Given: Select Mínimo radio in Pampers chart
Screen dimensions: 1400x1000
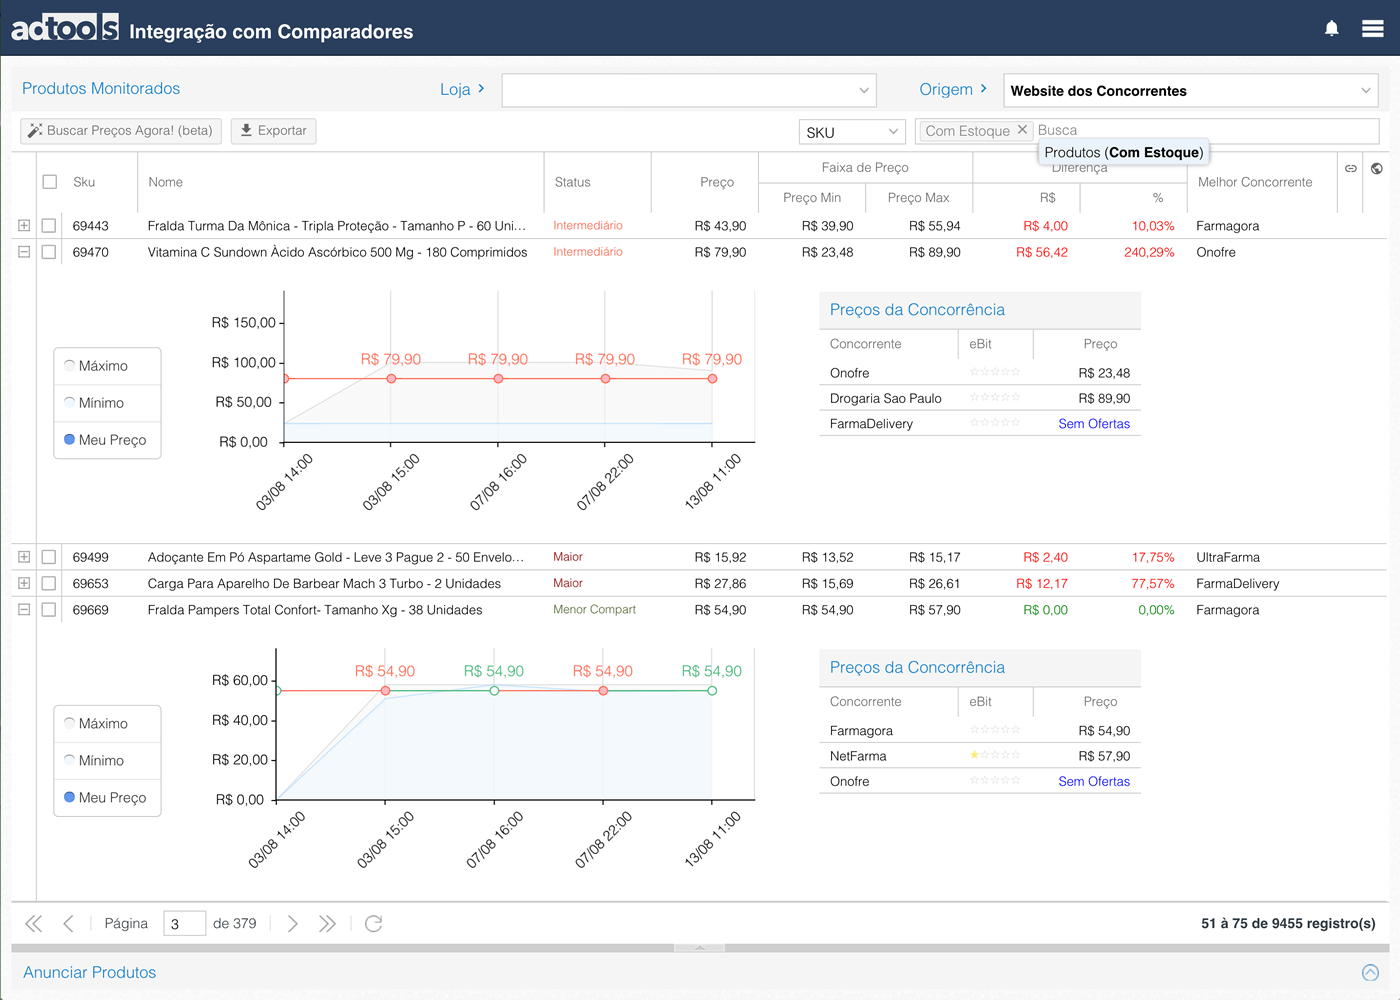Looking at the screenshot, I should [x=70, y=760].
